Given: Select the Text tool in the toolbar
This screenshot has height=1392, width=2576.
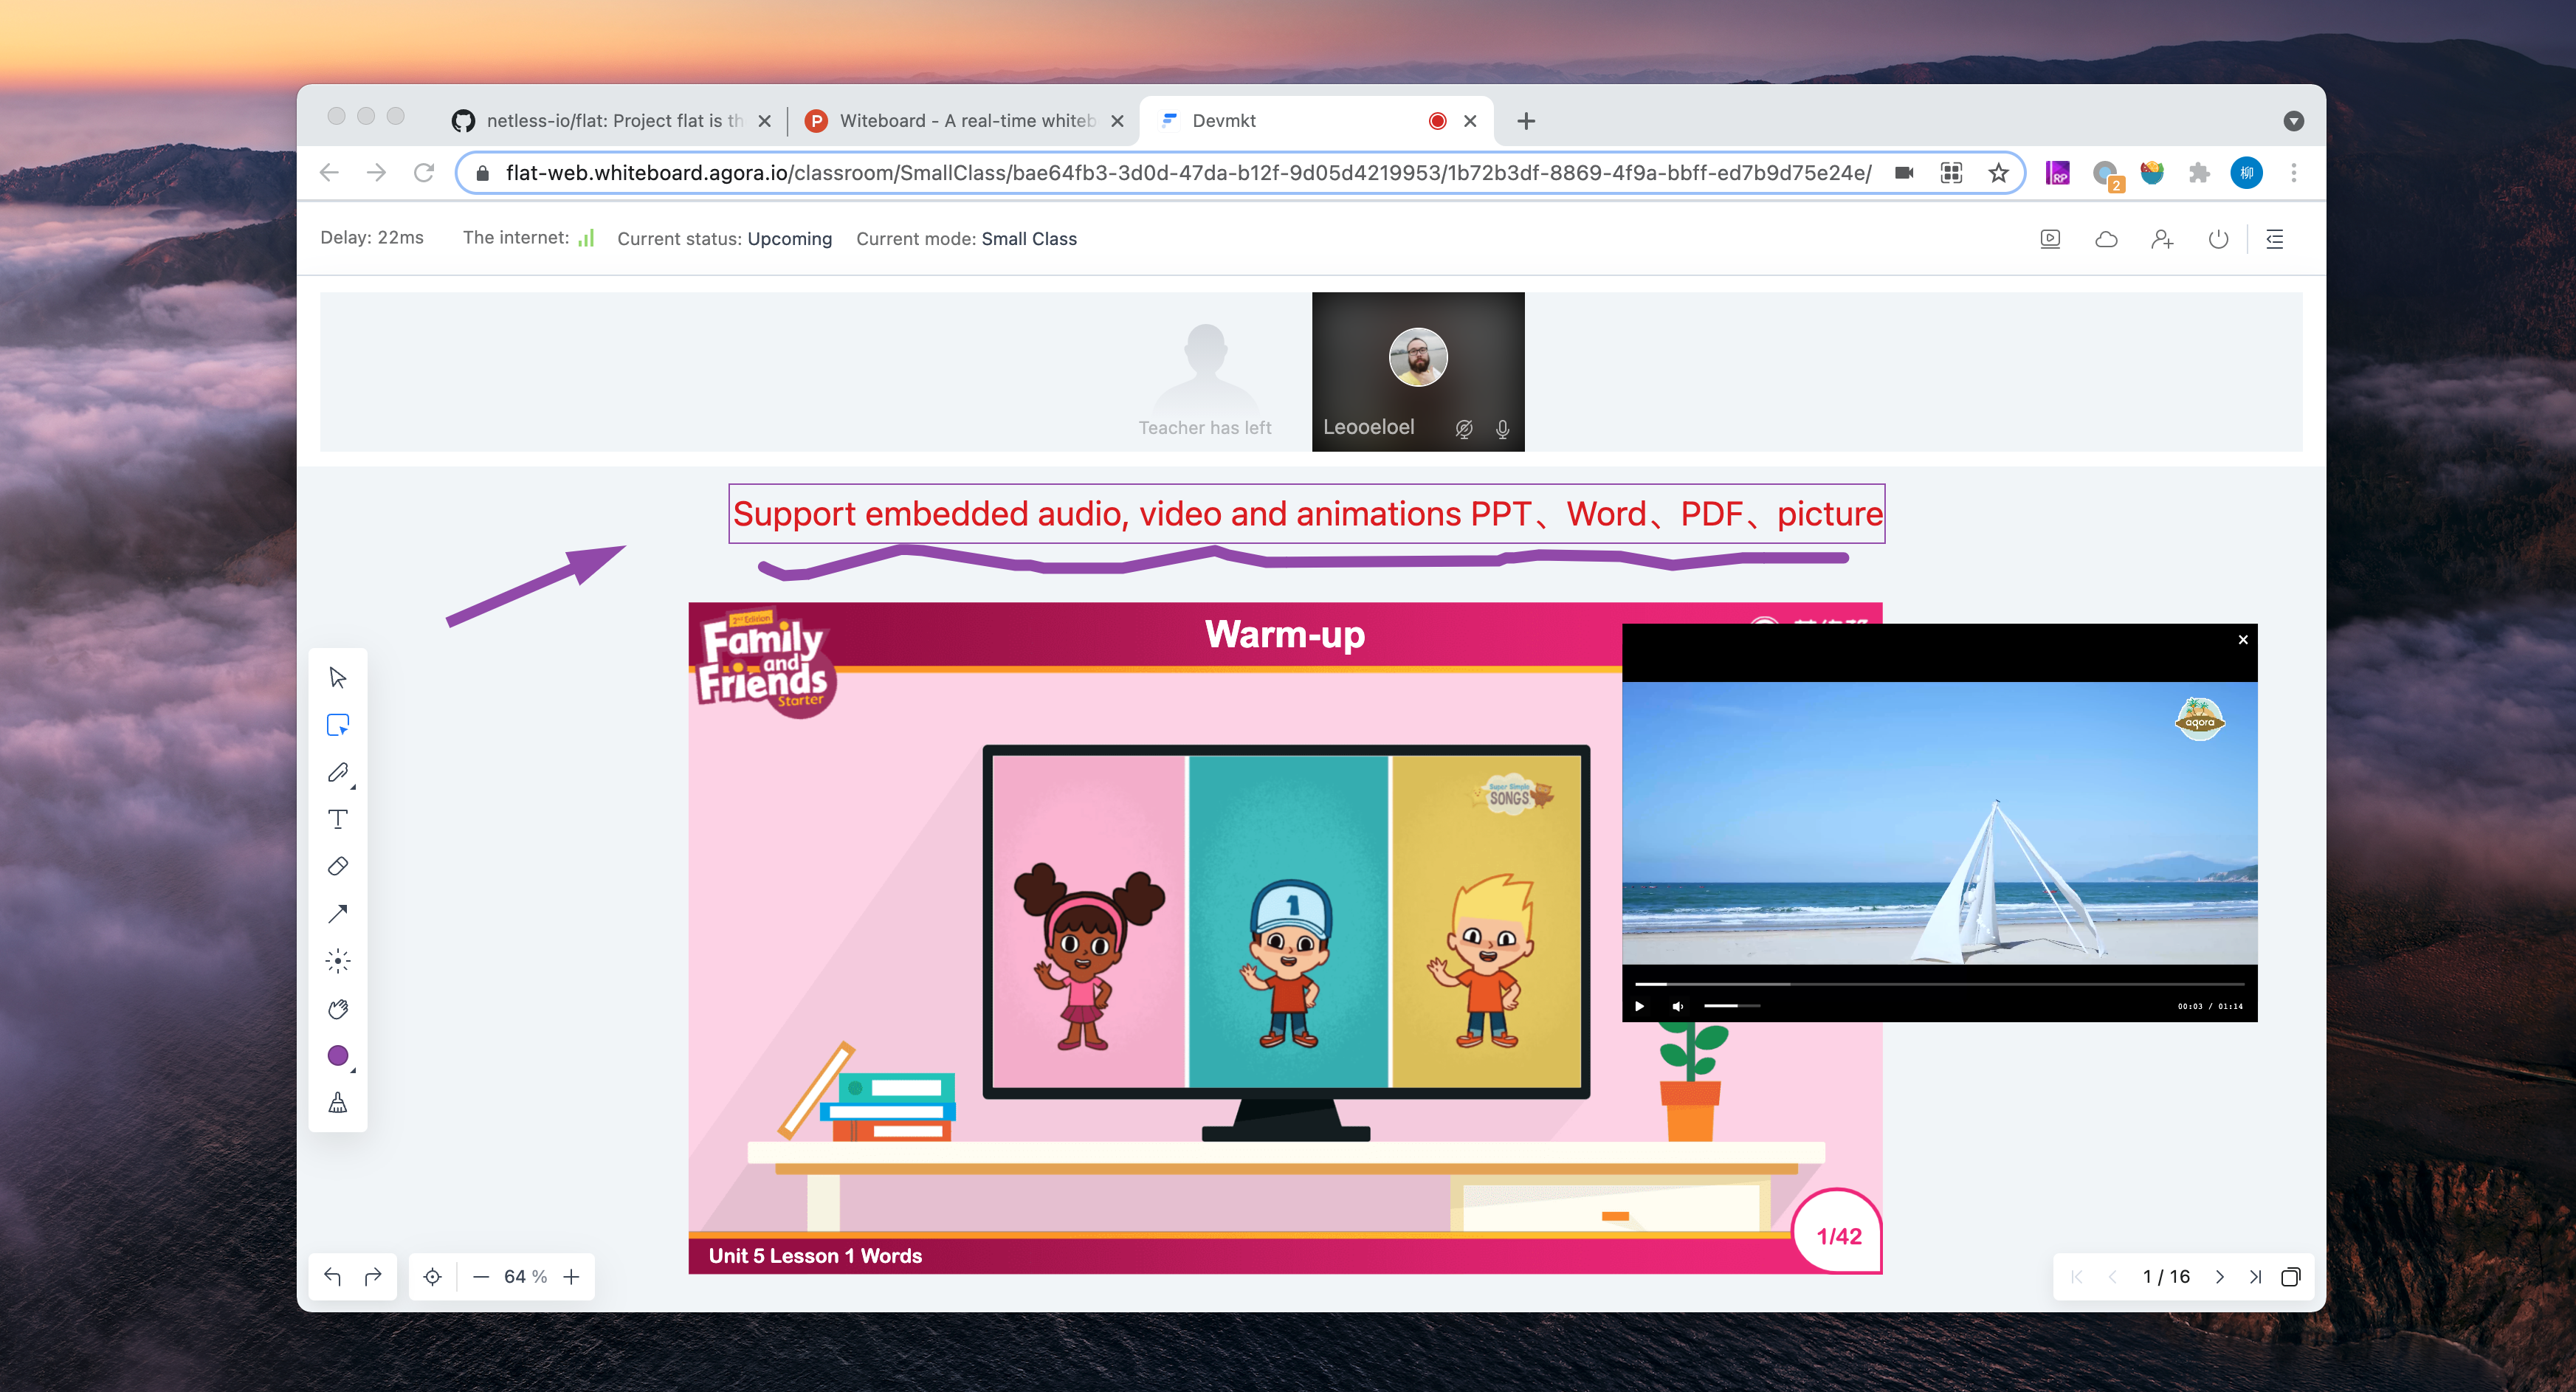Looking at the screenshot, I should (x=338, y=819).
